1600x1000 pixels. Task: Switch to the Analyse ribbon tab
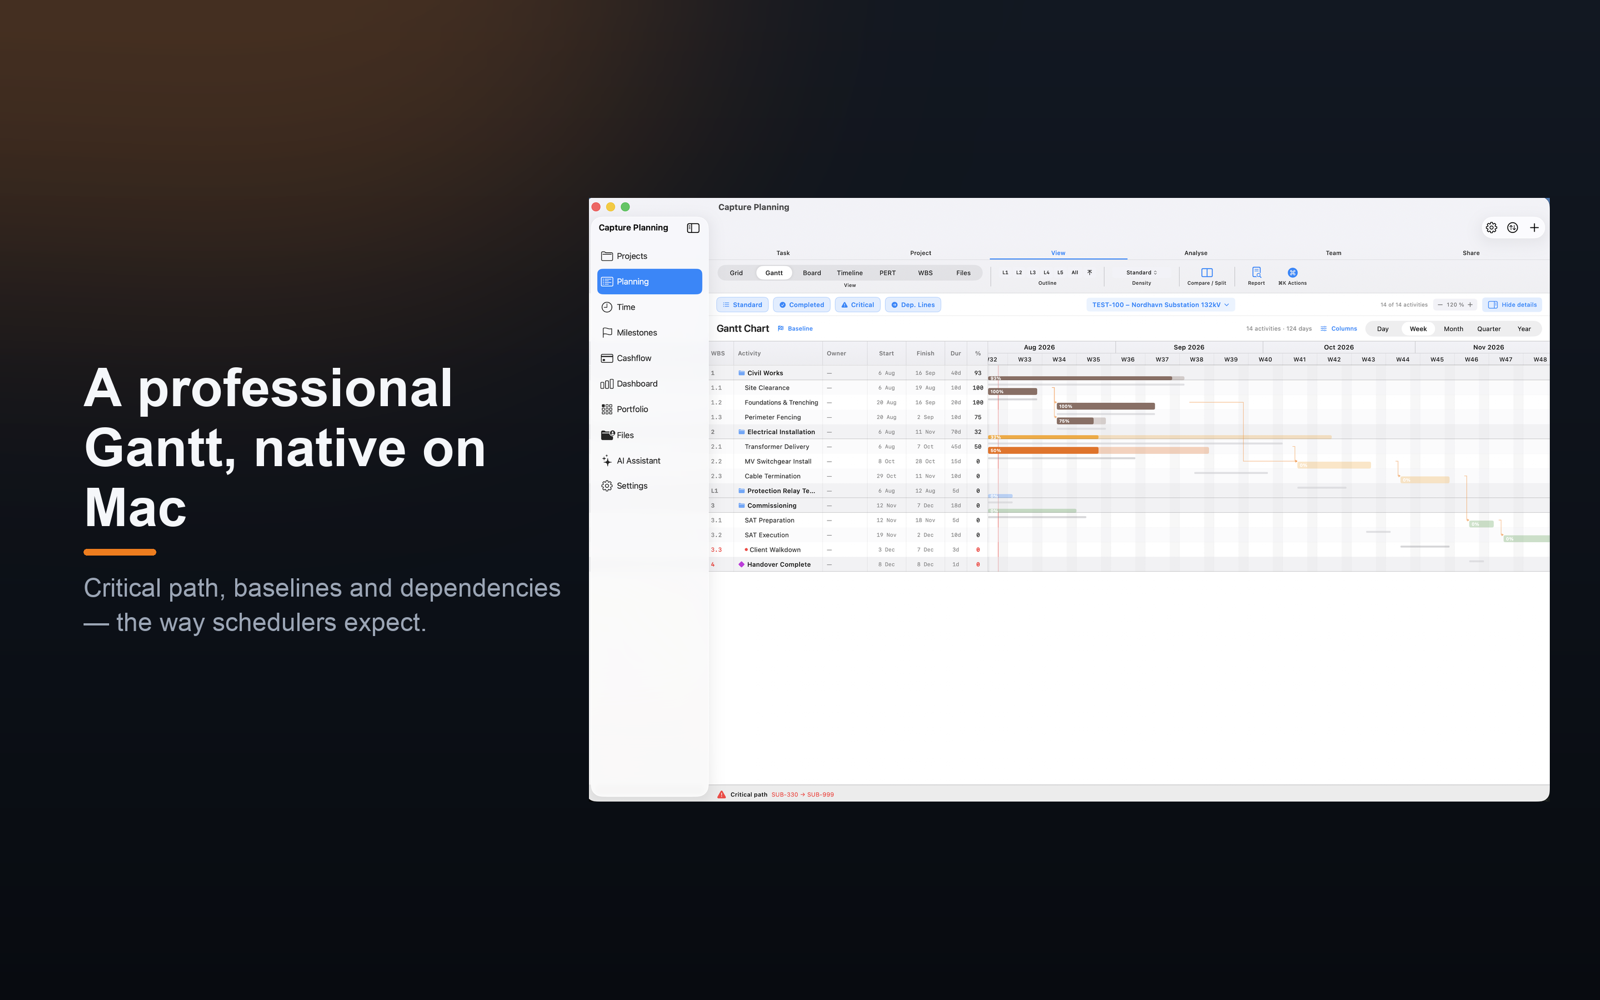coord(1196,253)
